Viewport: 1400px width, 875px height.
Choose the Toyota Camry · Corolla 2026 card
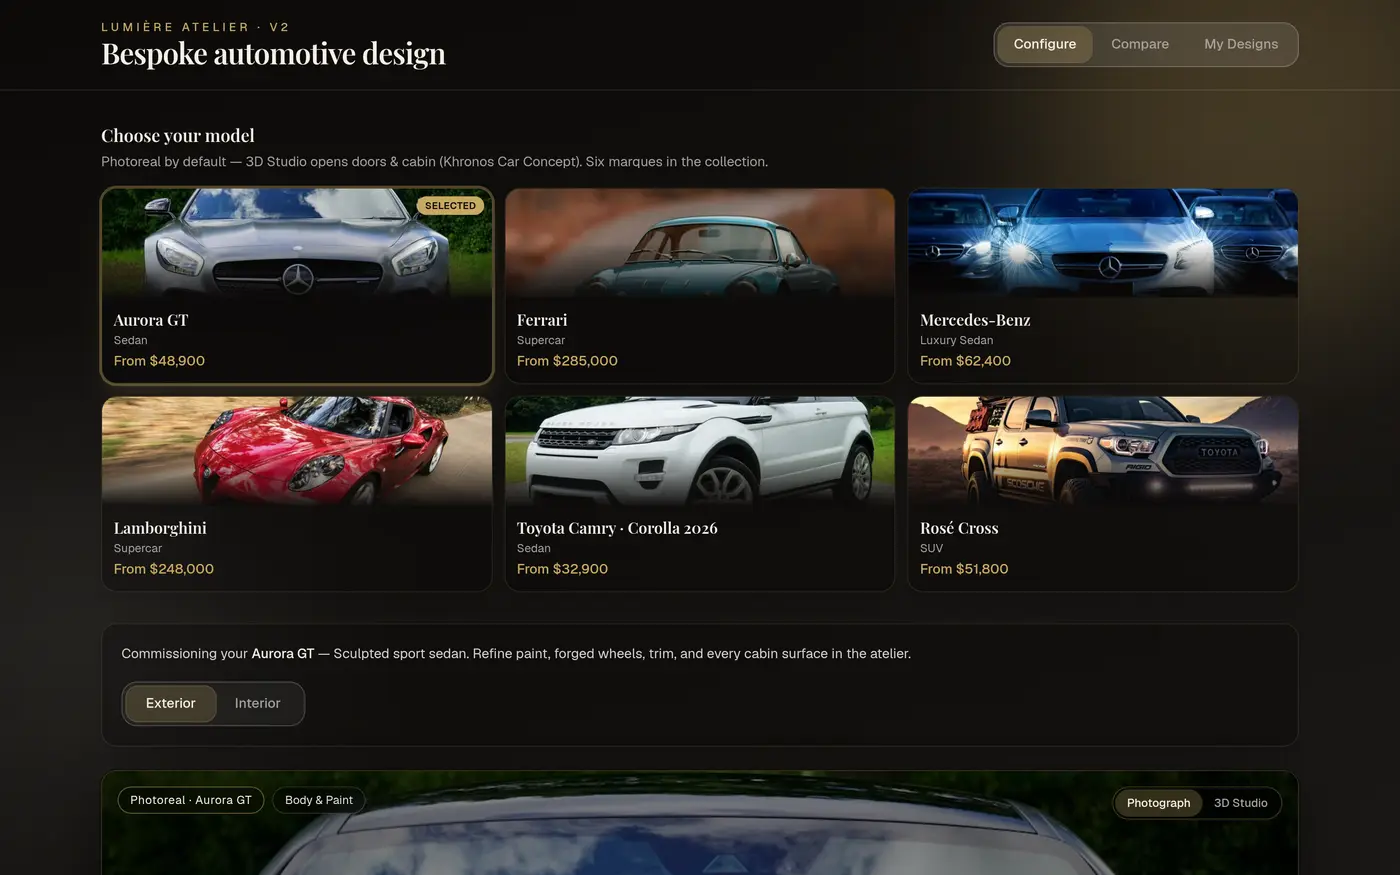(x=700, y=494)
